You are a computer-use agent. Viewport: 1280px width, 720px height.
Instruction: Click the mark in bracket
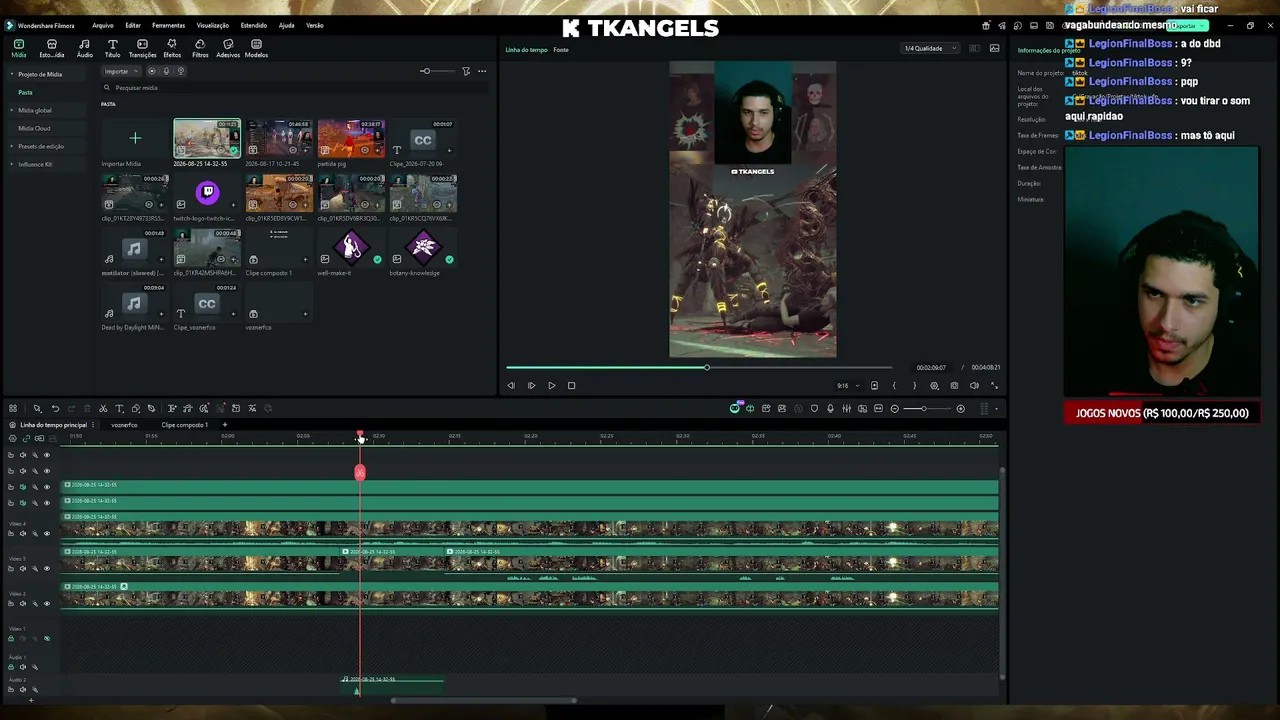coord(894,385)
